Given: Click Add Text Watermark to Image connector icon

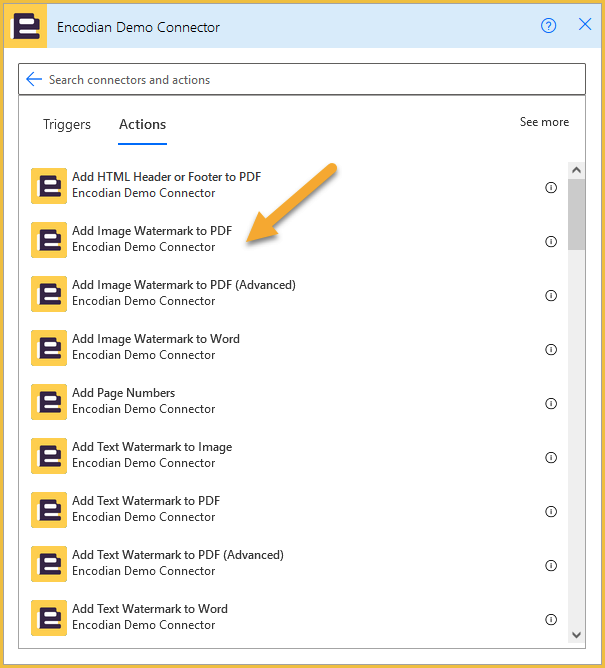Looking at the screenshot, I should (x=49, y=456).
